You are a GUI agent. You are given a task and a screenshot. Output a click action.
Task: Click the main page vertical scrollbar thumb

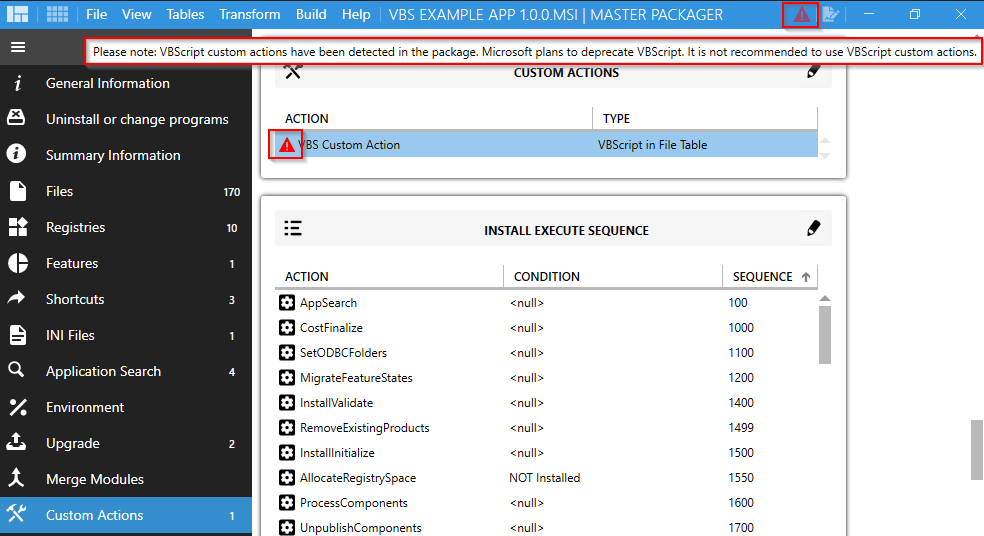tap(976, 449)
